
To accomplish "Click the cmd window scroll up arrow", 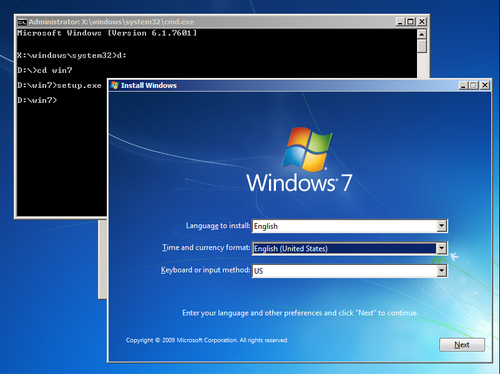I will pyautogui.click(x=422, y=34).
